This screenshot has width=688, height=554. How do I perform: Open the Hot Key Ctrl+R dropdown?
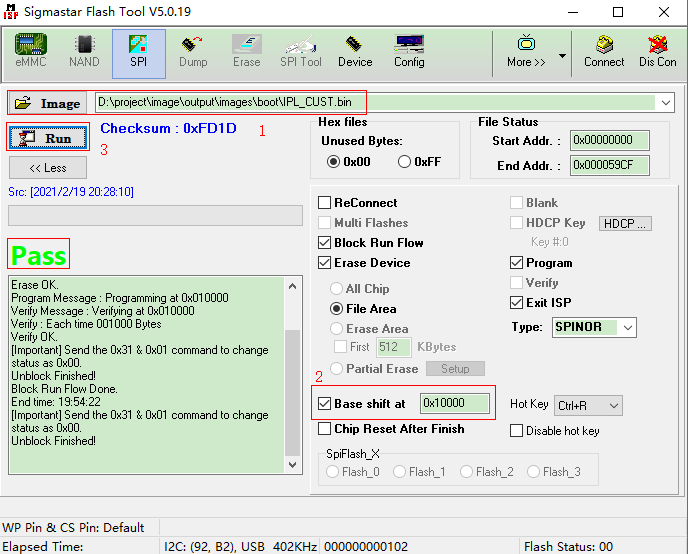point(613,405)
